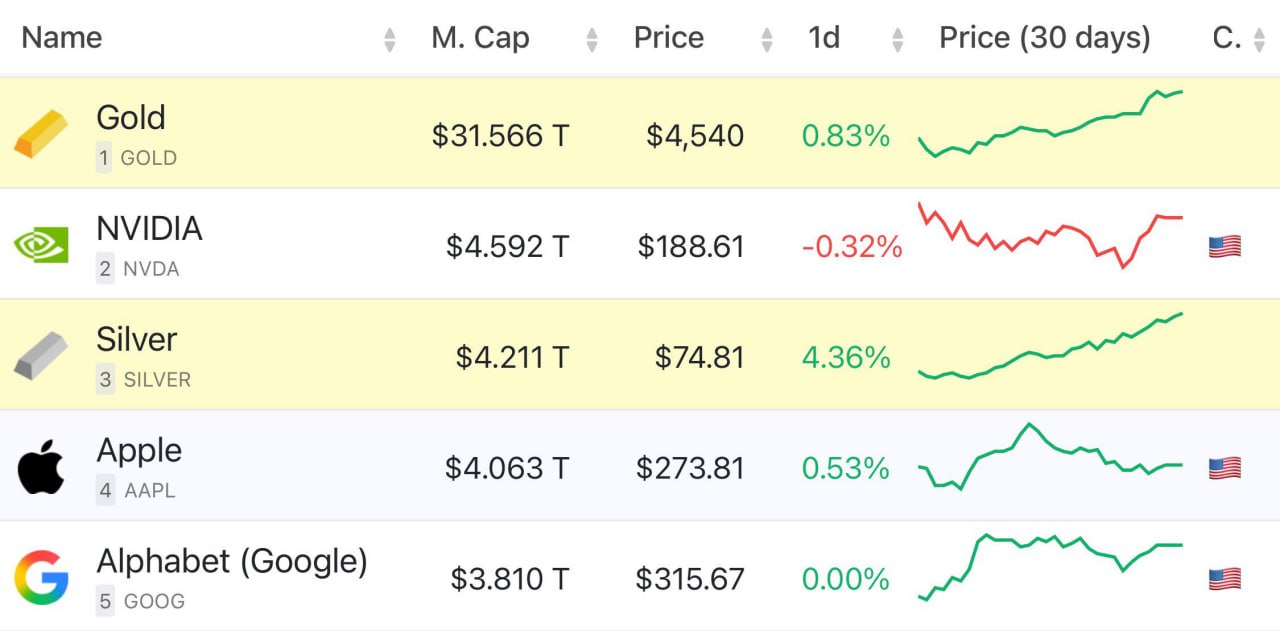The width and height of the screenshot is (1280, 631).
Task: Click the truncated C. column header
Action: (x=1226, y=38)
